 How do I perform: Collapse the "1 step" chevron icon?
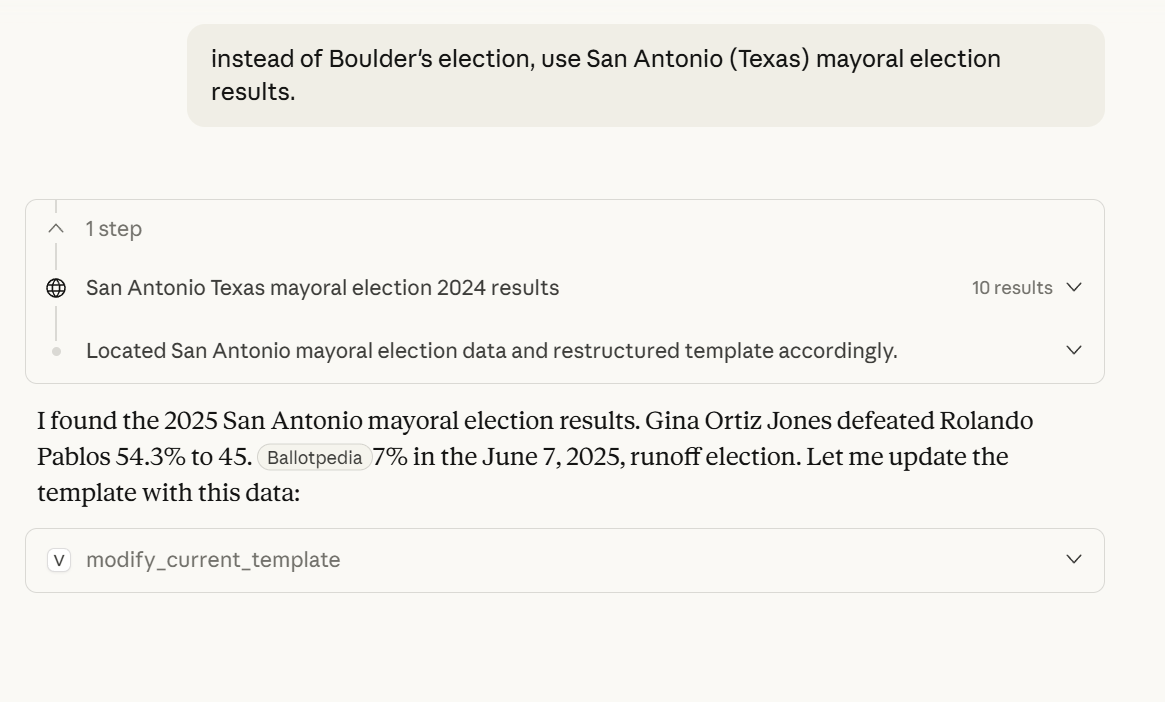(x=56, y=229)
